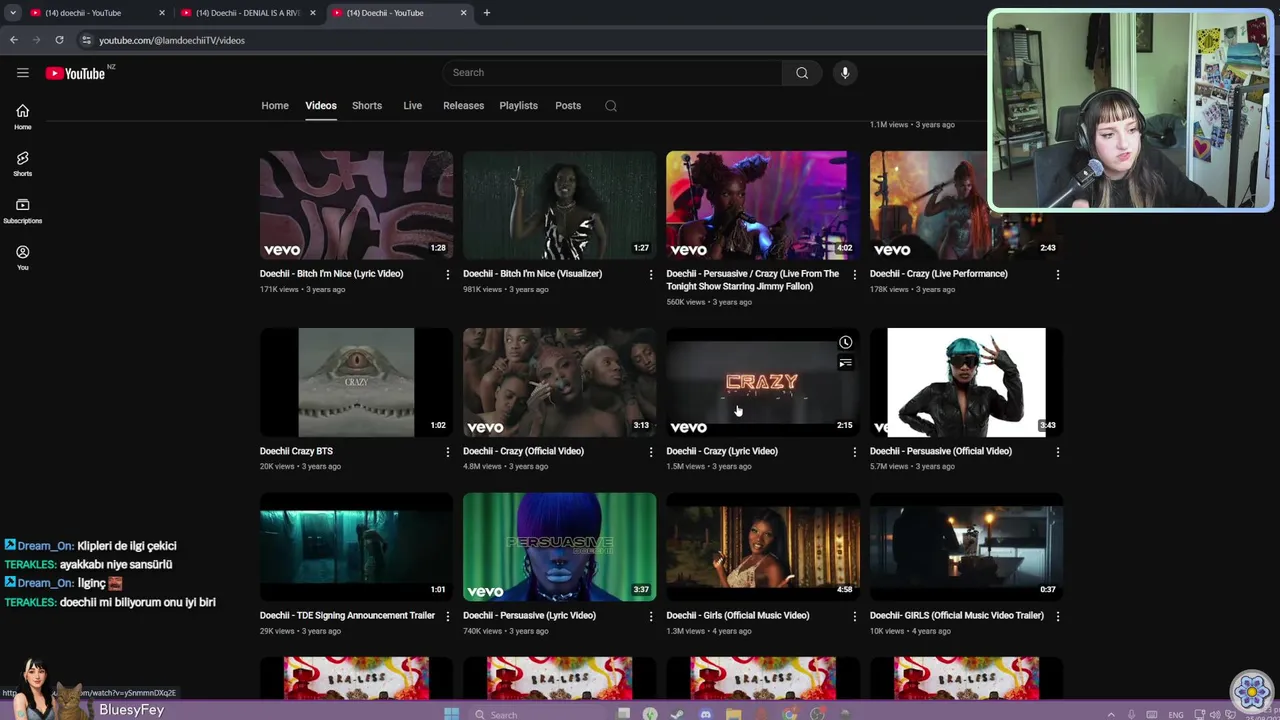Open the Posts channel tab
Viewport: 1280px width, 720px height.
[568, 106]
